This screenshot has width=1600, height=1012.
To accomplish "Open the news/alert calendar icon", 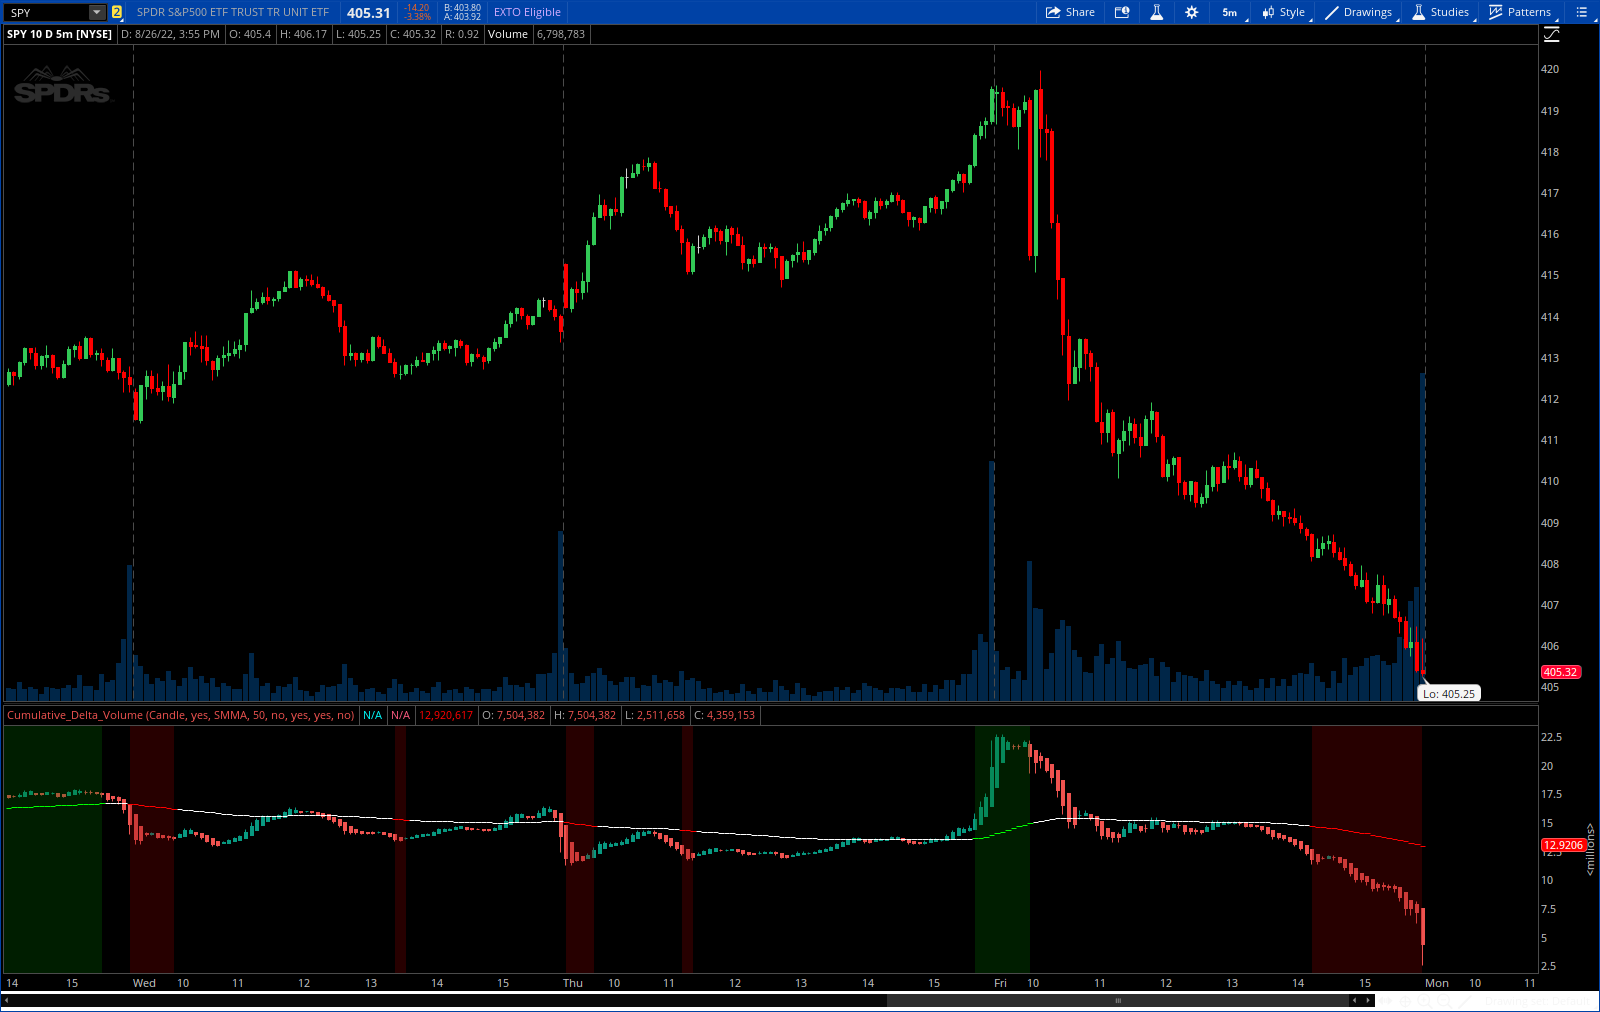I will point(1122,12).
